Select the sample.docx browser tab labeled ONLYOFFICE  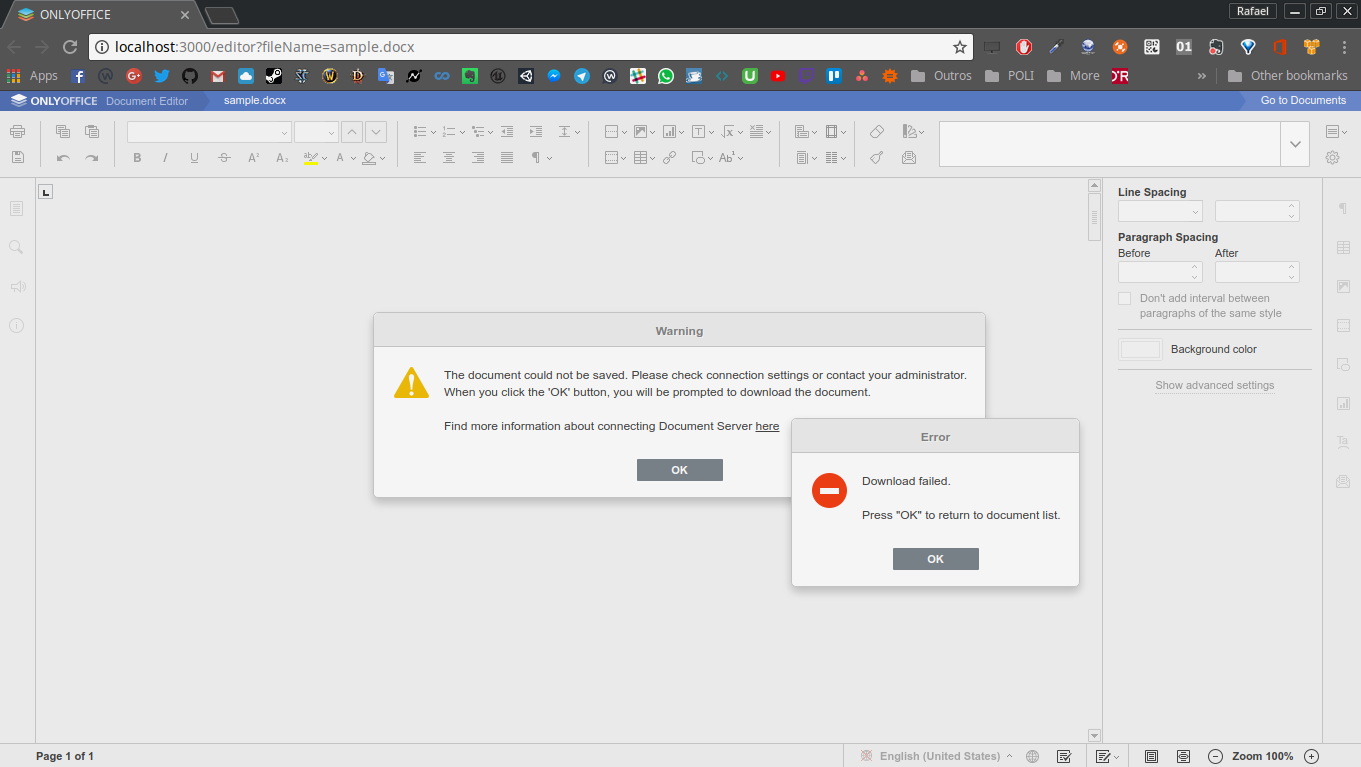click(100, 15)
